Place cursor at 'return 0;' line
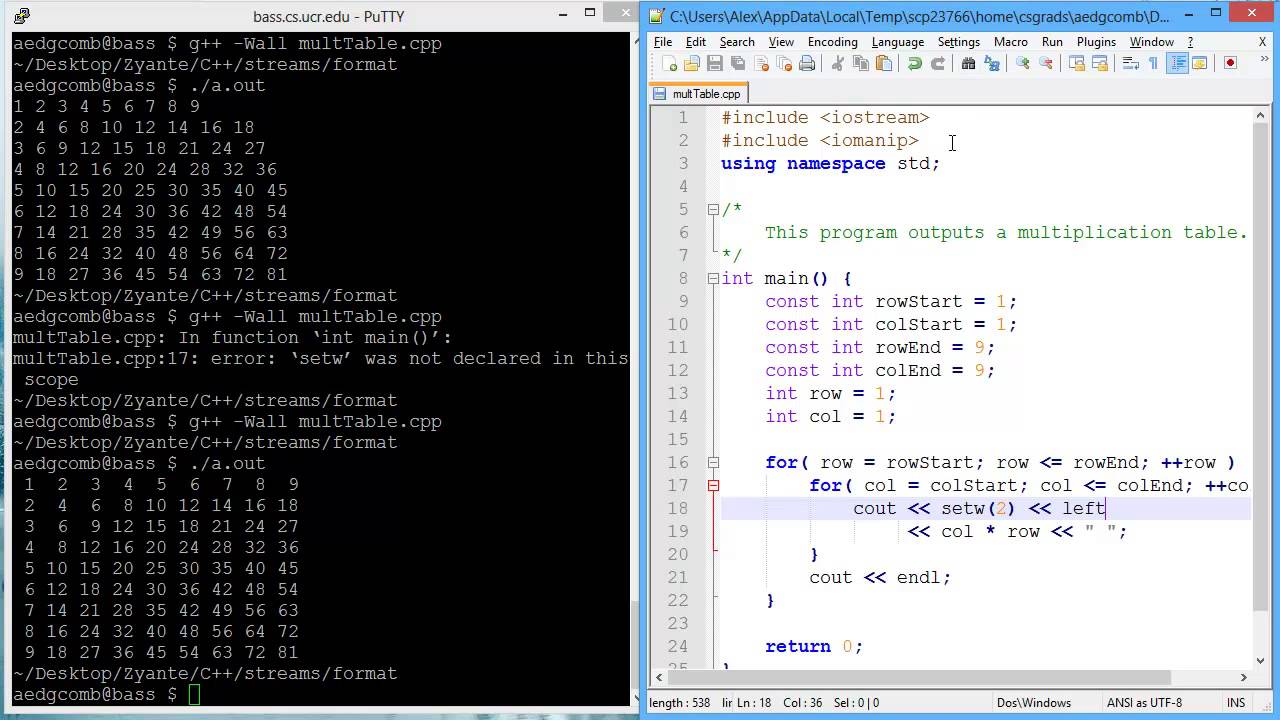This screenshot has height=720, width=1280. tap(813, 647)
